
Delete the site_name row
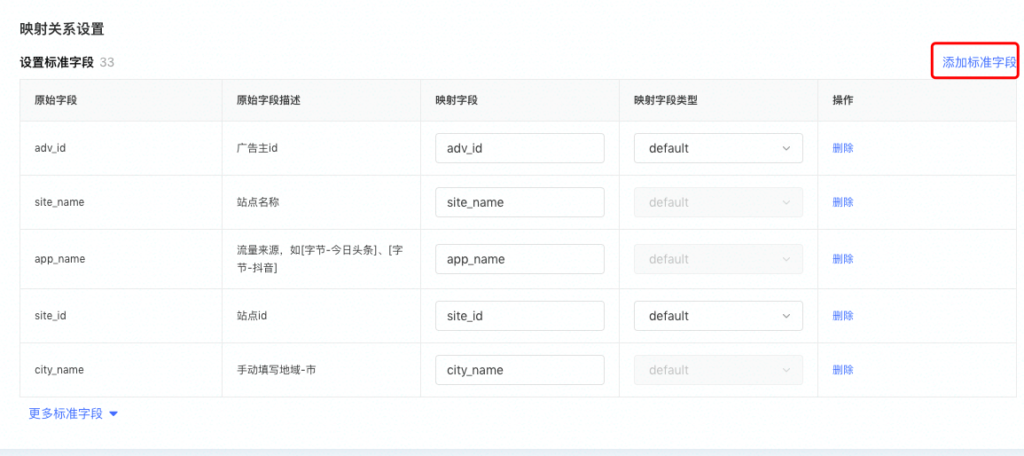tap(843, 202)
